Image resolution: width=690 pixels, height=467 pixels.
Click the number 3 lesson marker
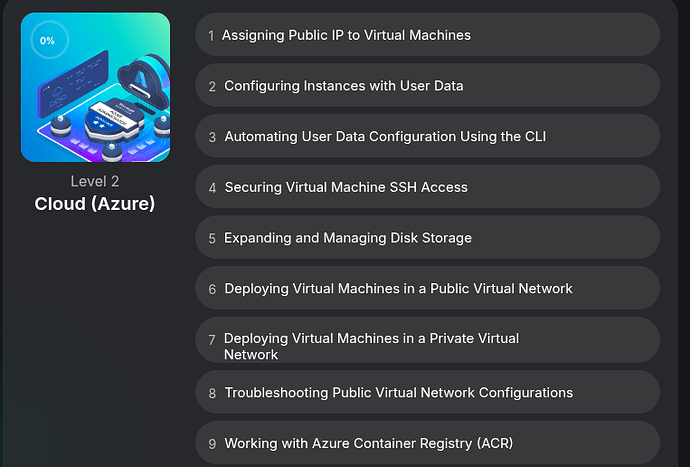(x=212, y=136)
